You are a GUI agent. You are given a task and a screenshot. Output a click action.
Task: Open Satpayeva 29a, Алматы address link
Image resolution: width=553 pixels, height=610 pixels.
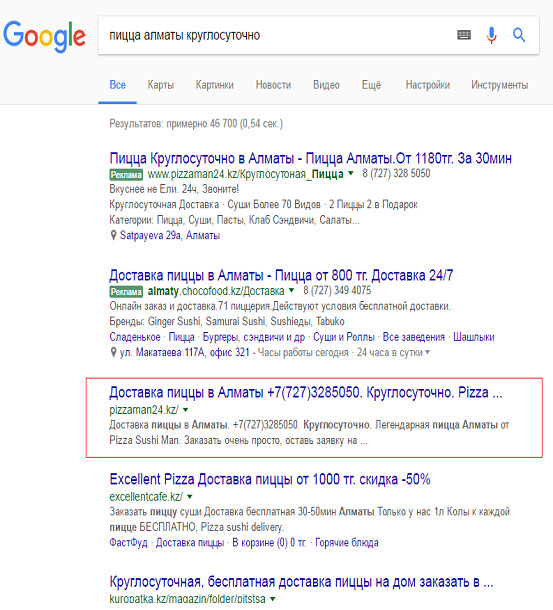coord(170,235)
